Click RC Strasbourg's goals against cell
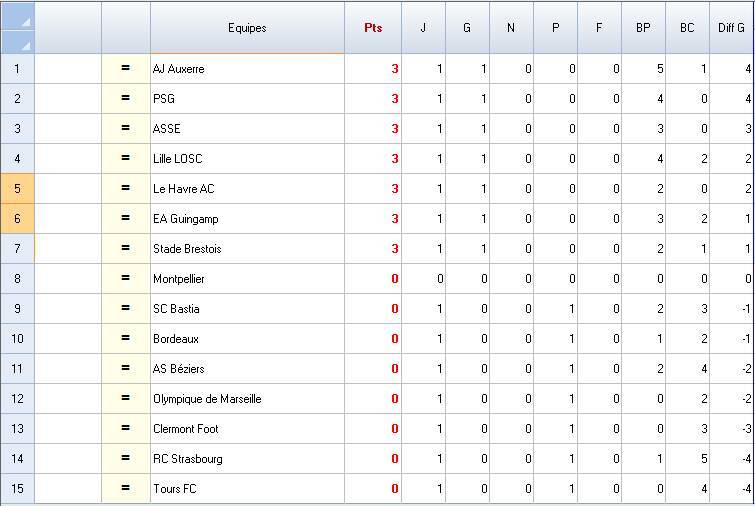755x506 pixels. tap(687, 459)
